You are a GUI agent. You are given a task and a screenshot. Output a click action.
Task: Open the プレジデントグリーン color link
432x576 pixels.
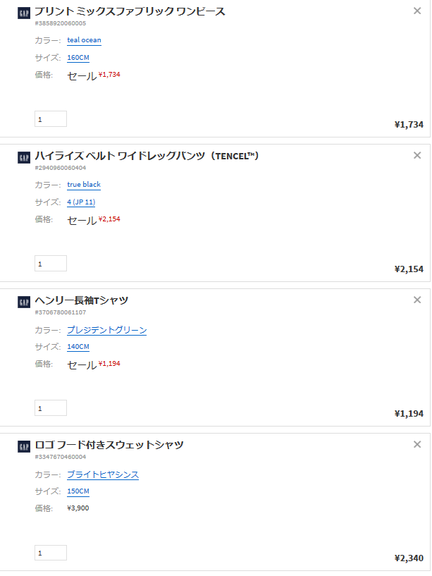(x=107, y=330)
